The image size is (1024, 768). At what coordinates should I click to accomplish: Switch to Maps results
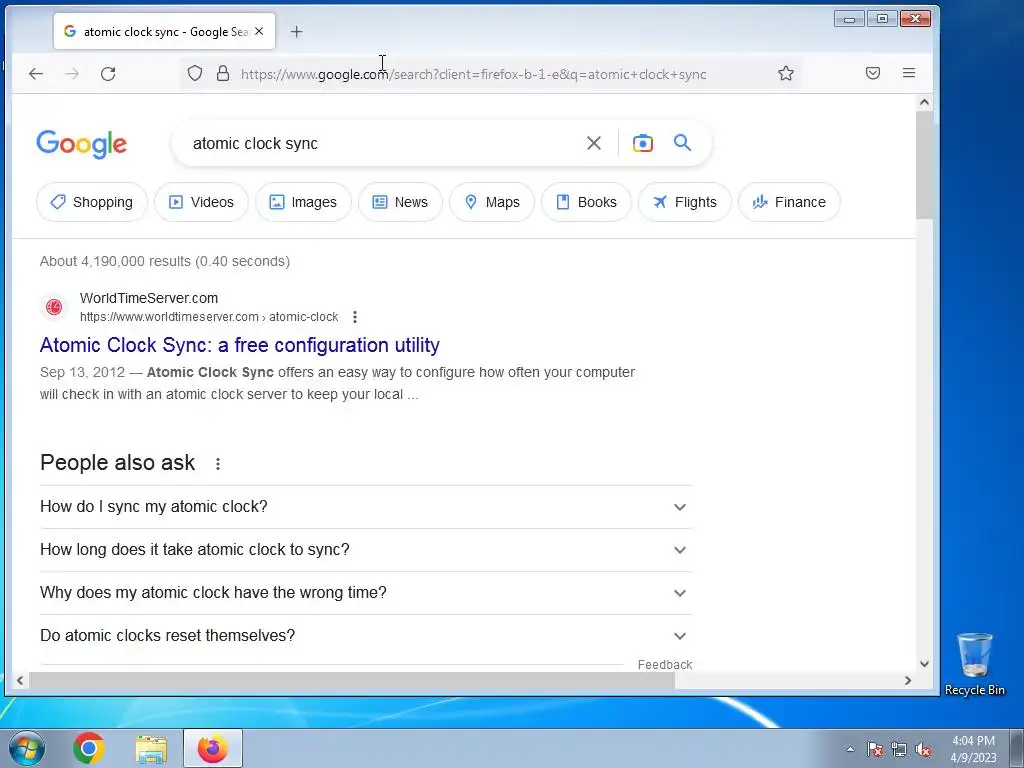click(x=492, y=202)
